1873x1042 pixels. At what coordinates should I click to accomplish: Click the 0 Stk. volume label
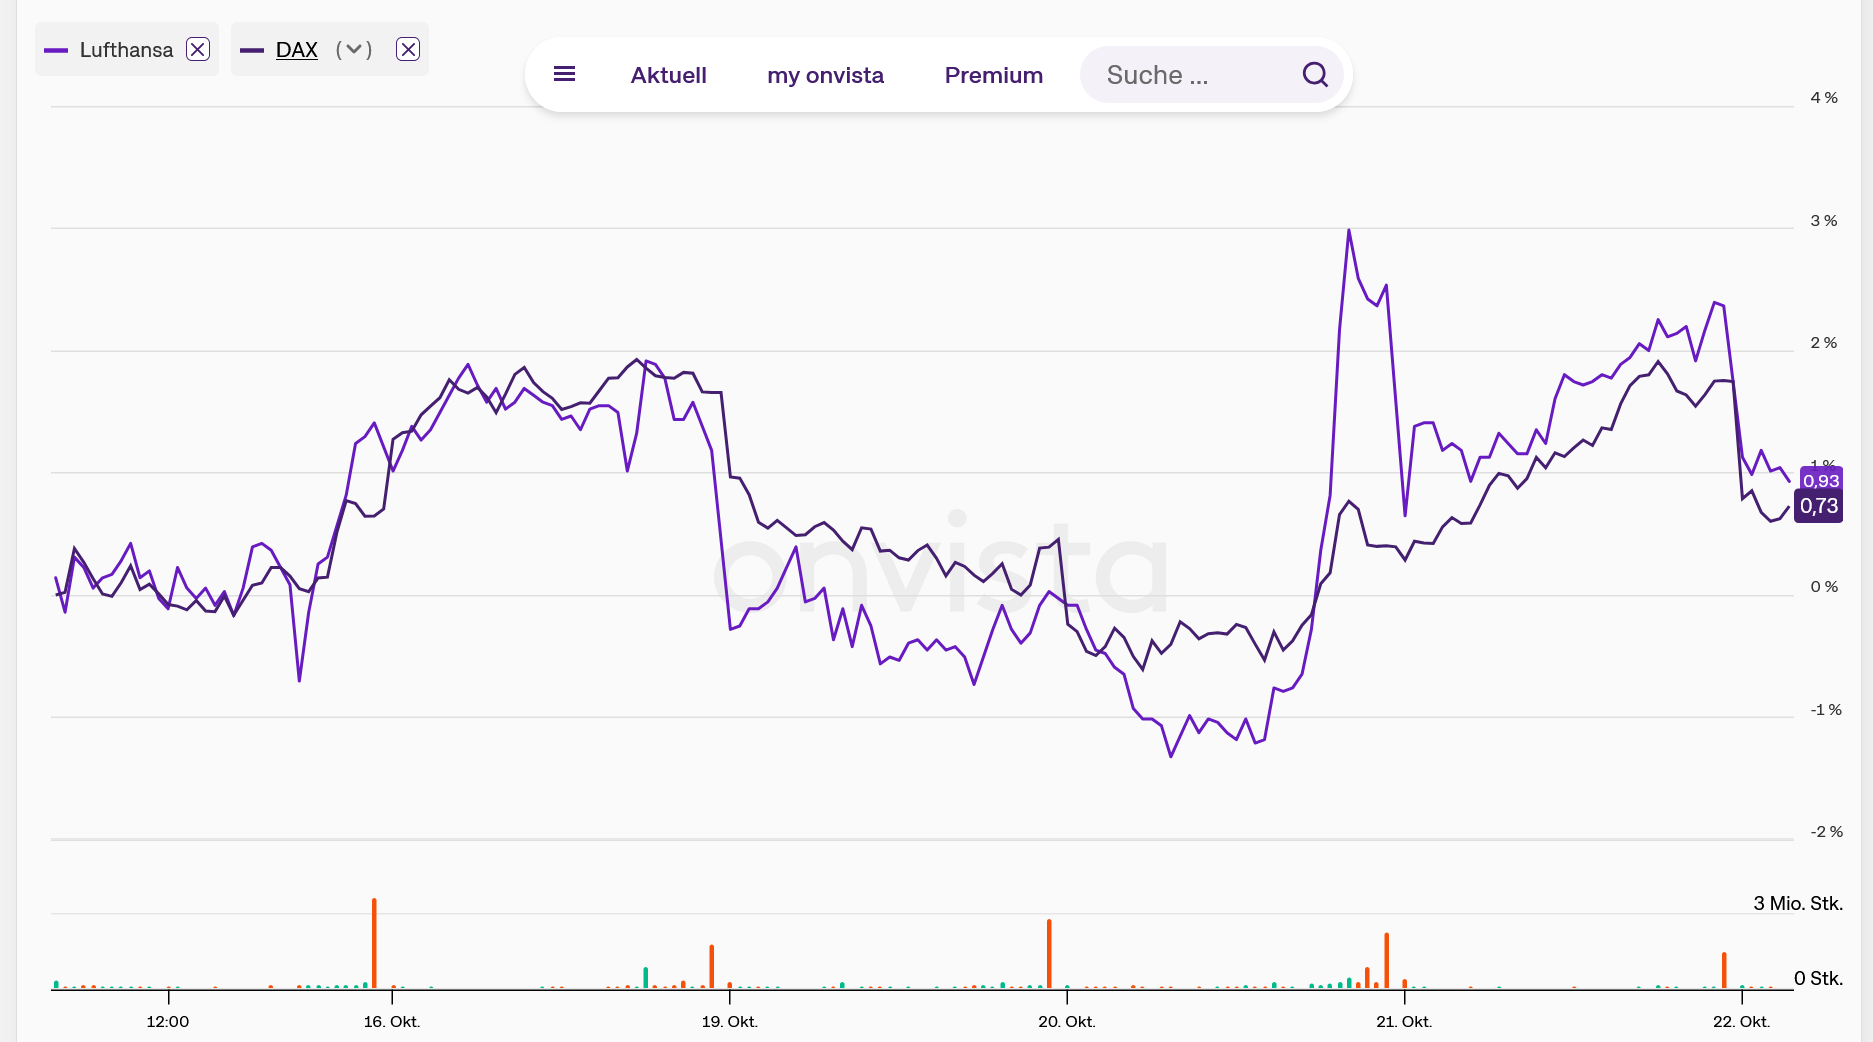pos(1818,978)
